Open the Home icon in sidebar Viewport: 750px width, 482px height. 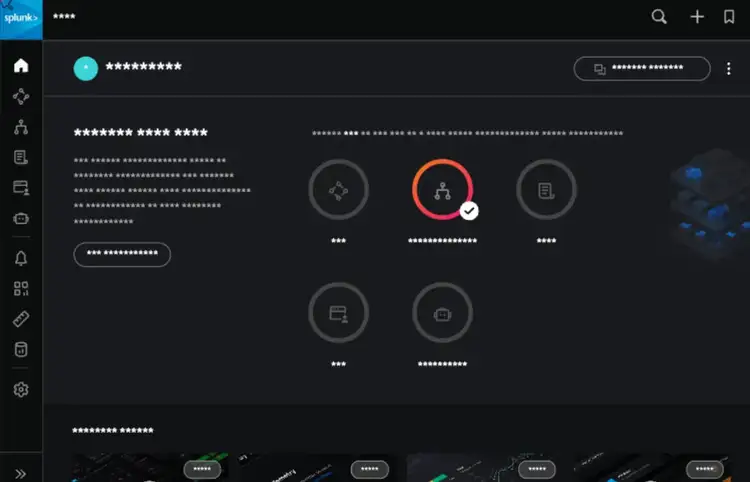click(21, 66)
